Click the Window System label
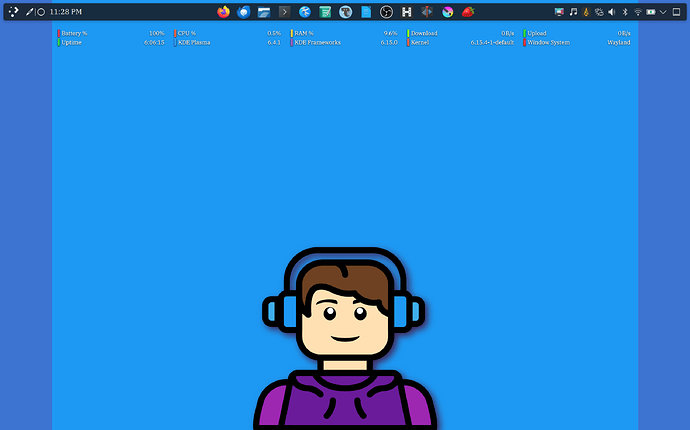 [549, 43]
